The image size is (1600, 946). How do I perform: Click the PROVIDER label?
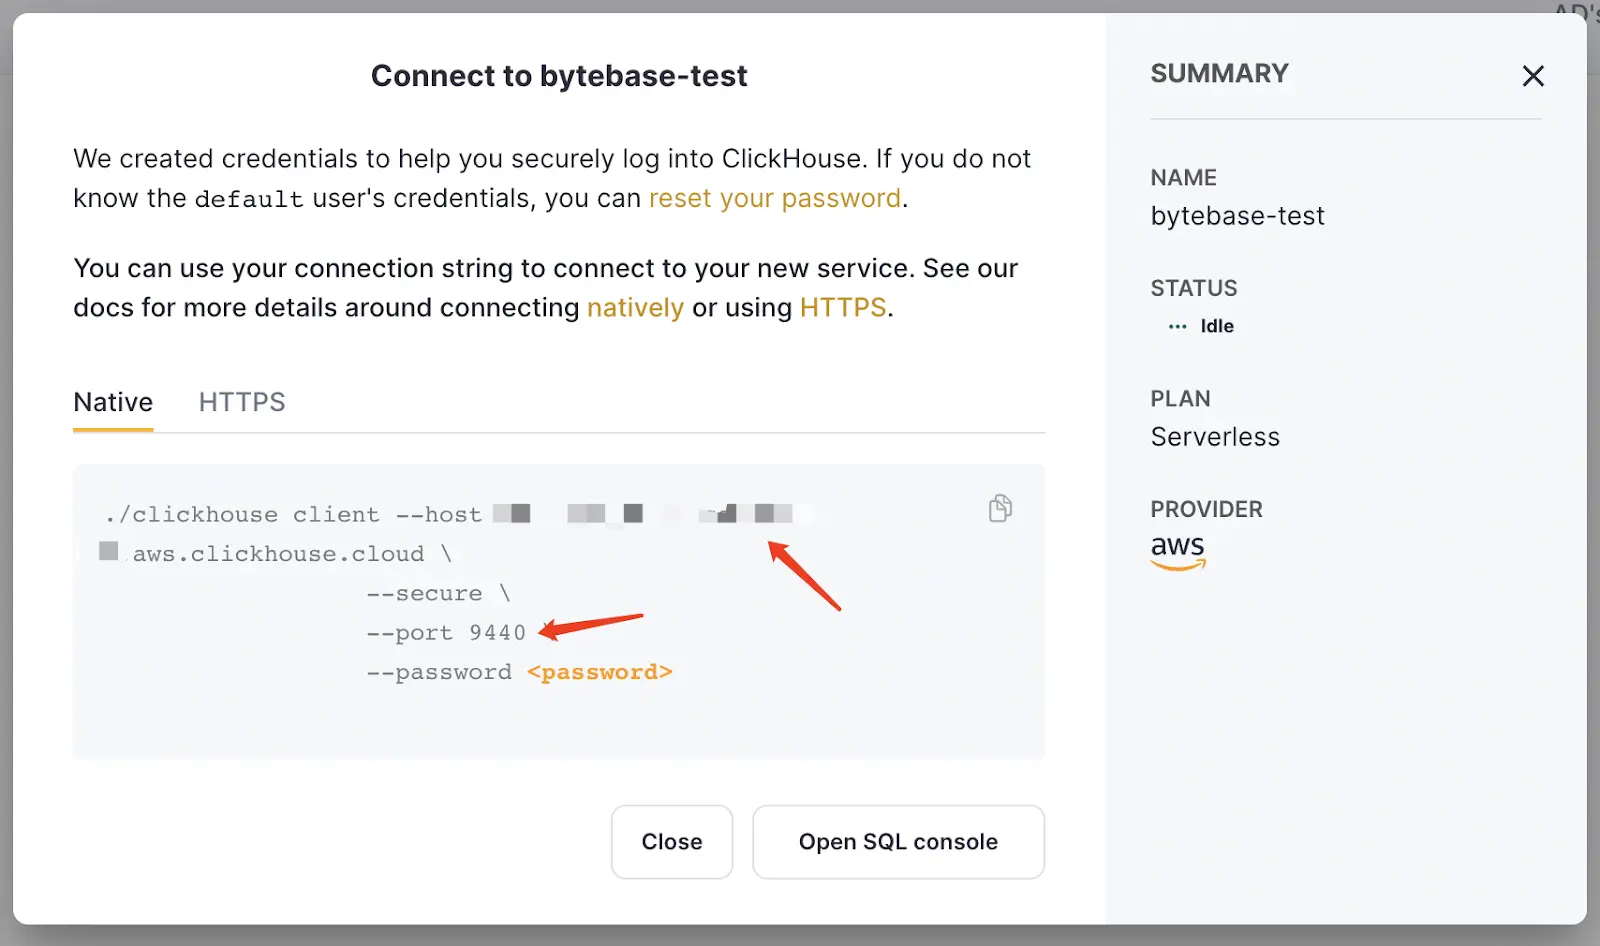1206,509
